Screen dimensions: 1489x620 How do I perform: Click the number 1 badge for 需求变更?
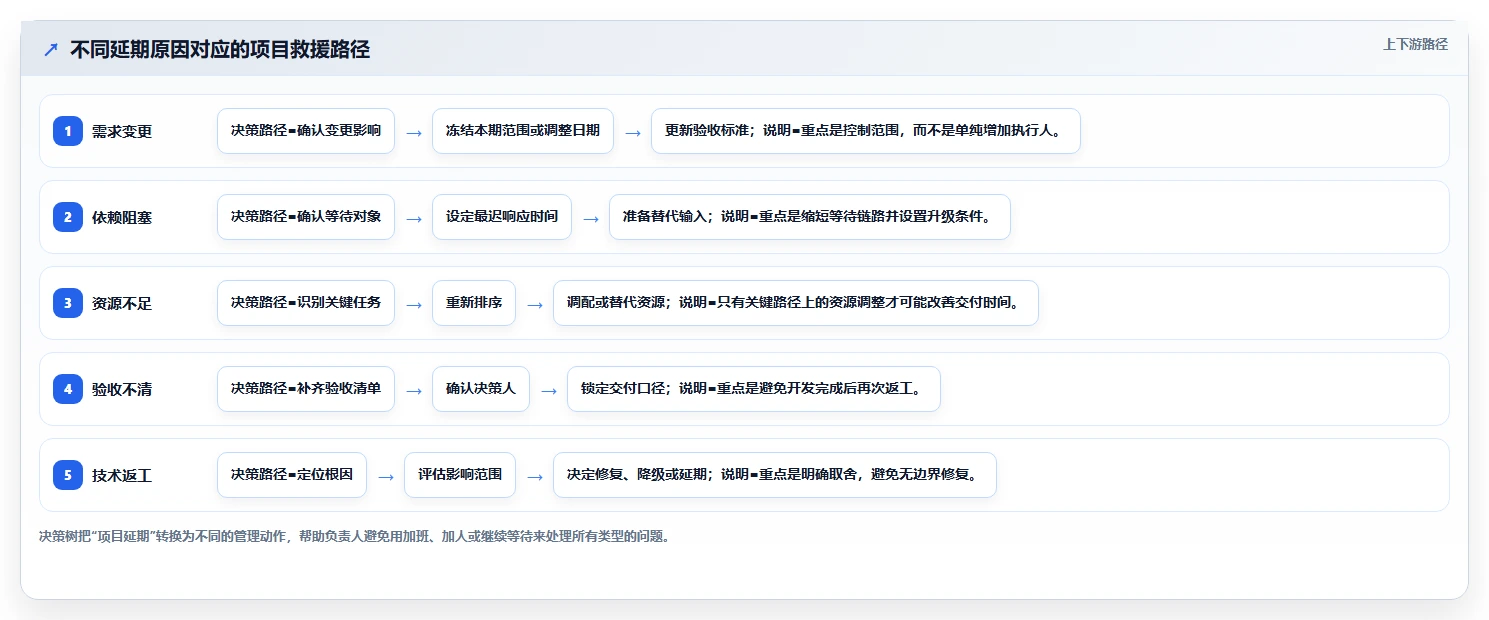(68, 131)
